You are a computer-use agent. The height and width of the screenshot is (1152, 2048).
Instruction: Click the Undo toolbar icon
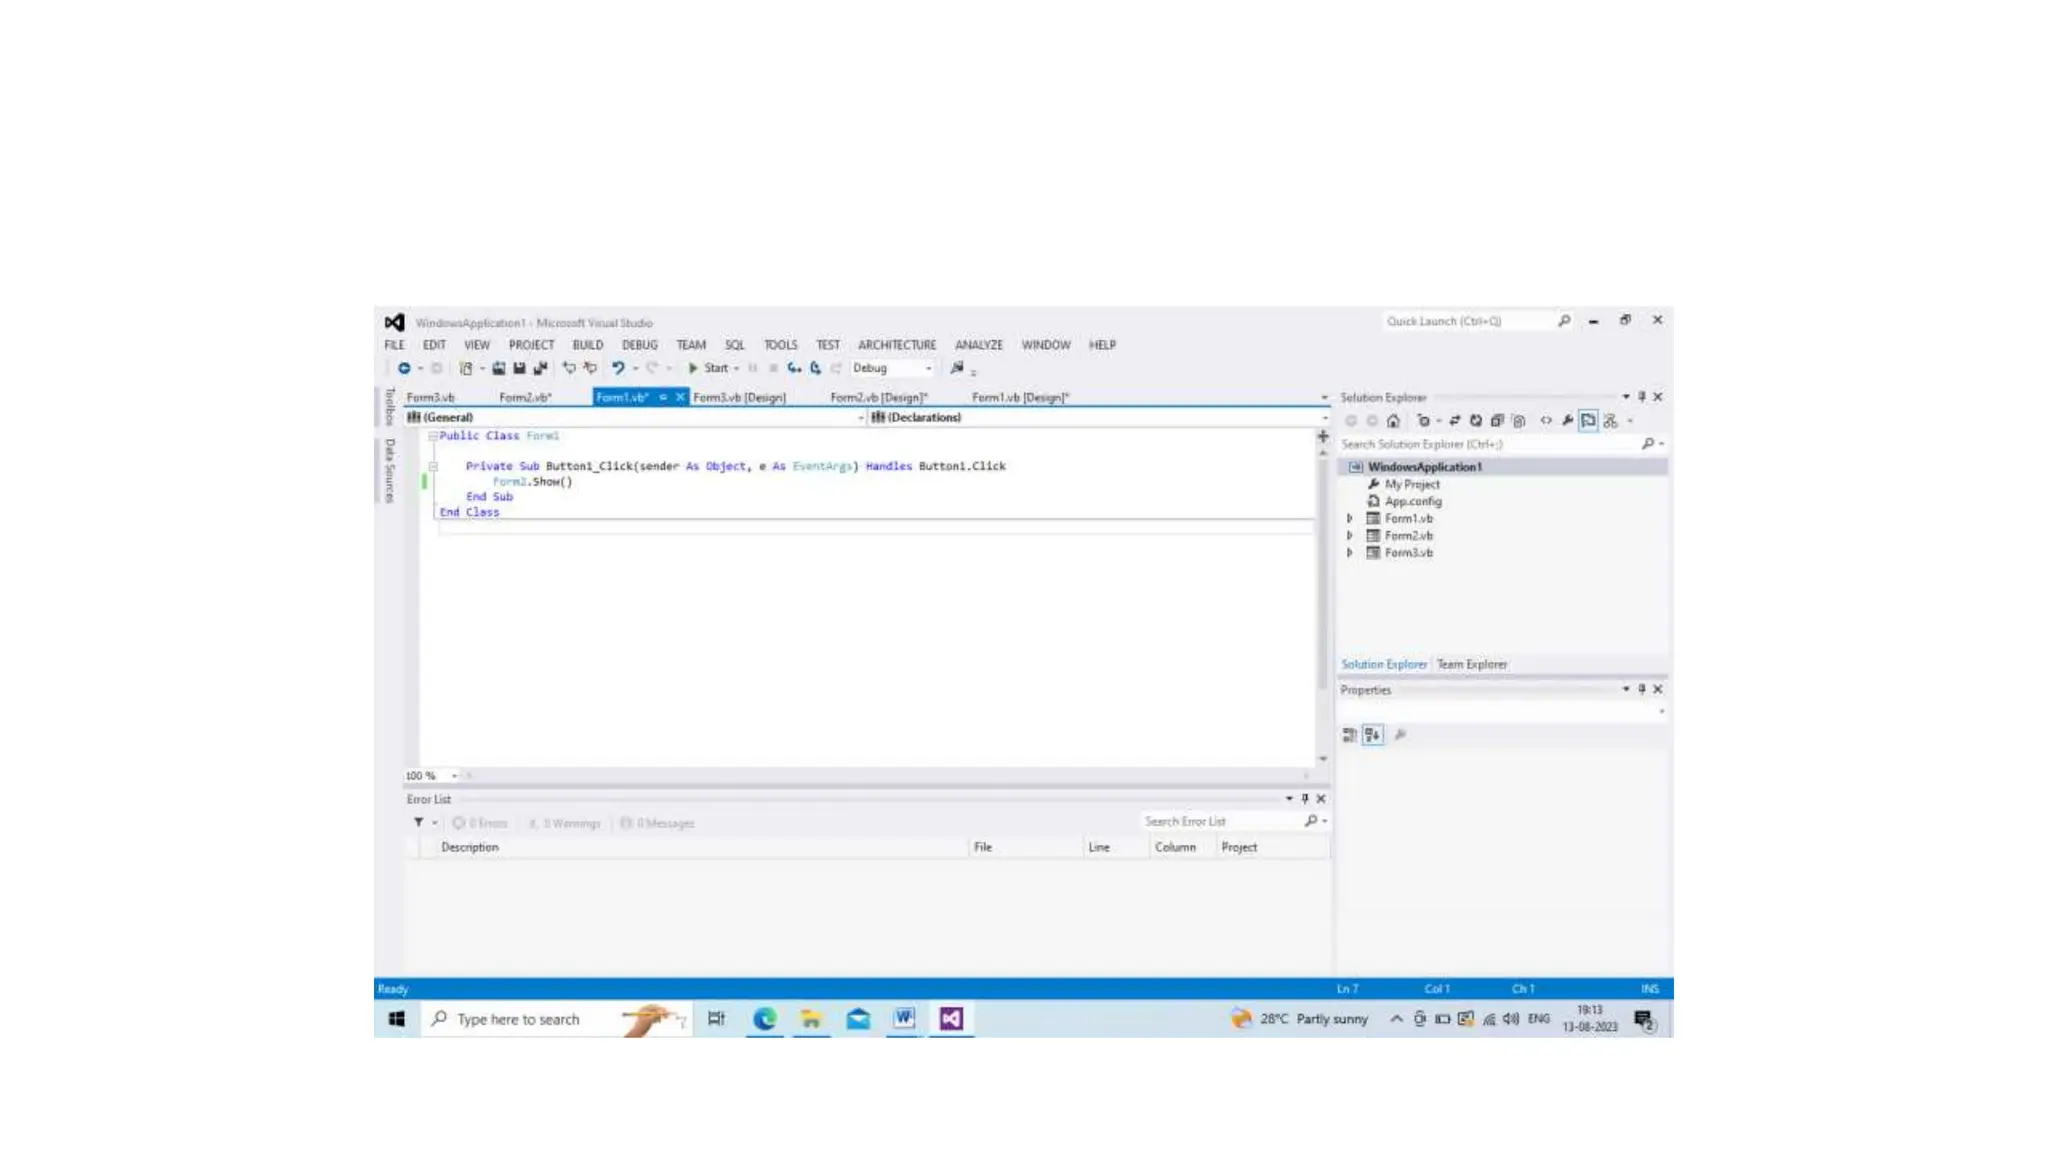tap(618, 368)
